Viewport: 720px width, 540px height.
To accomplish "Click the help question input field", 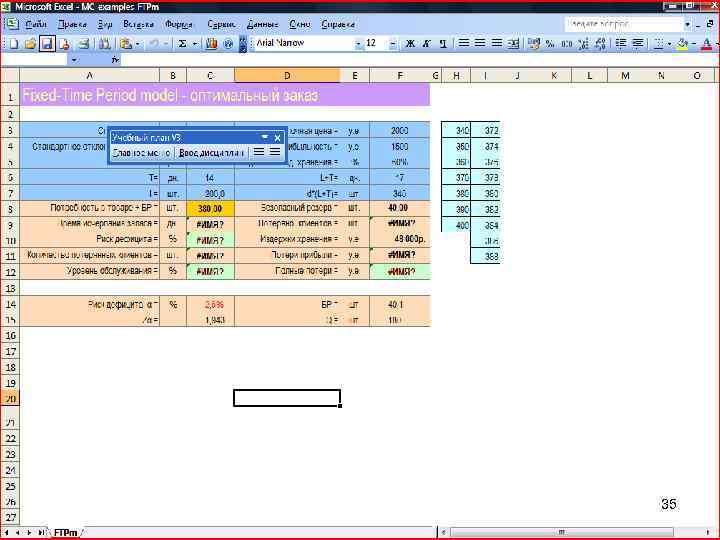I will point(624,24).
